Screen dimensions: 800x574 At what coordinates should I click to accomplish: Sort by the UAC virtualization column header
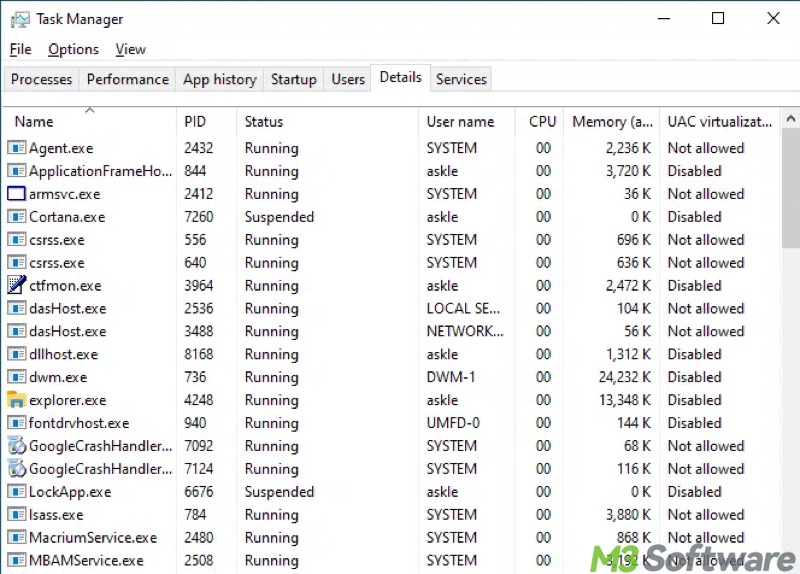click(x=719, y=122)
